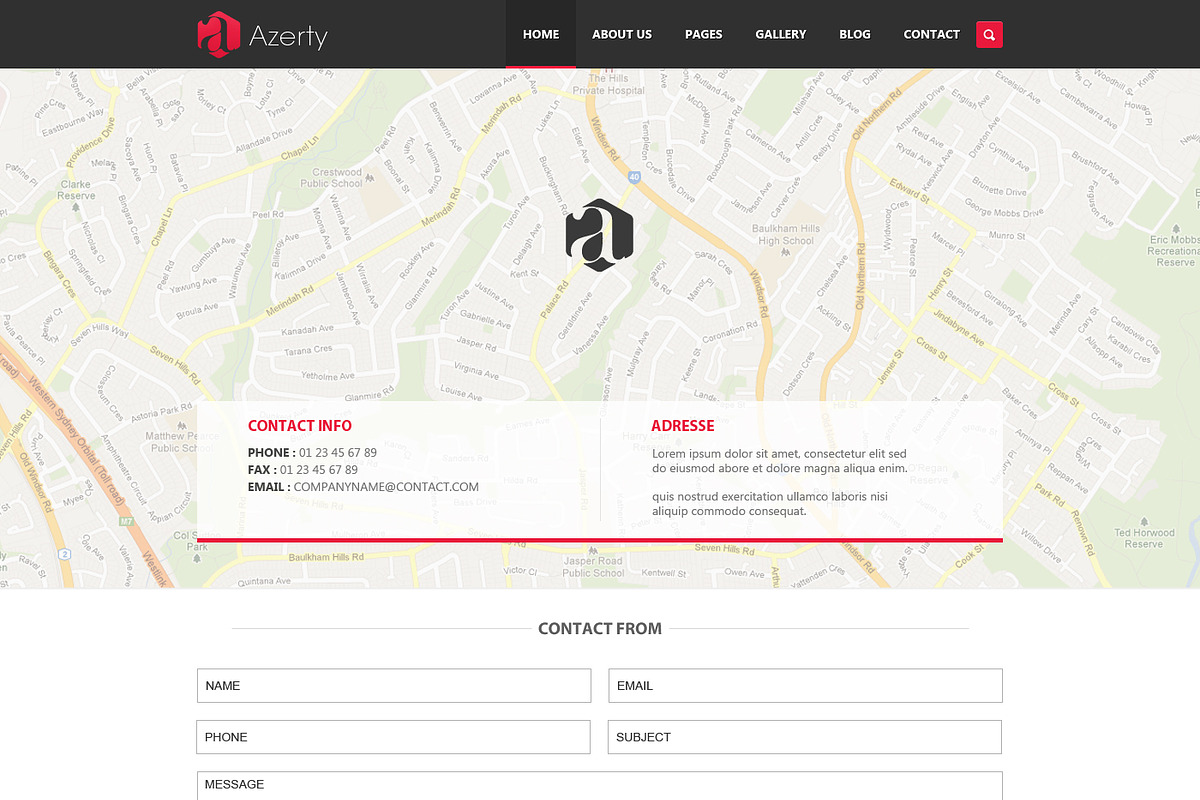Focus the Subject input field

tap(804, 737)
